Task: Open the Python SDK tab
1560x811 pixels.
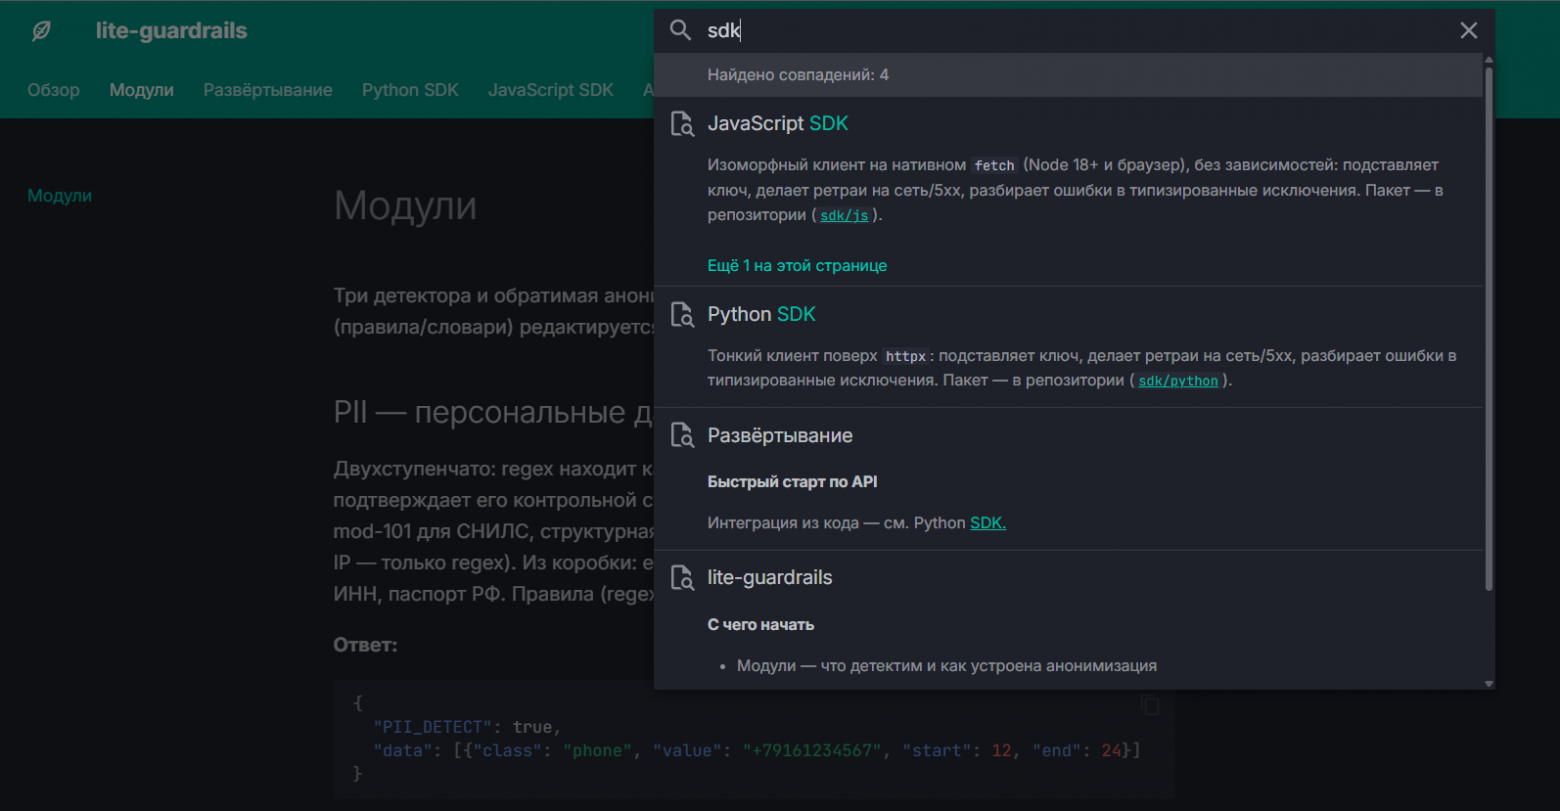Action: tap(410, 90)
